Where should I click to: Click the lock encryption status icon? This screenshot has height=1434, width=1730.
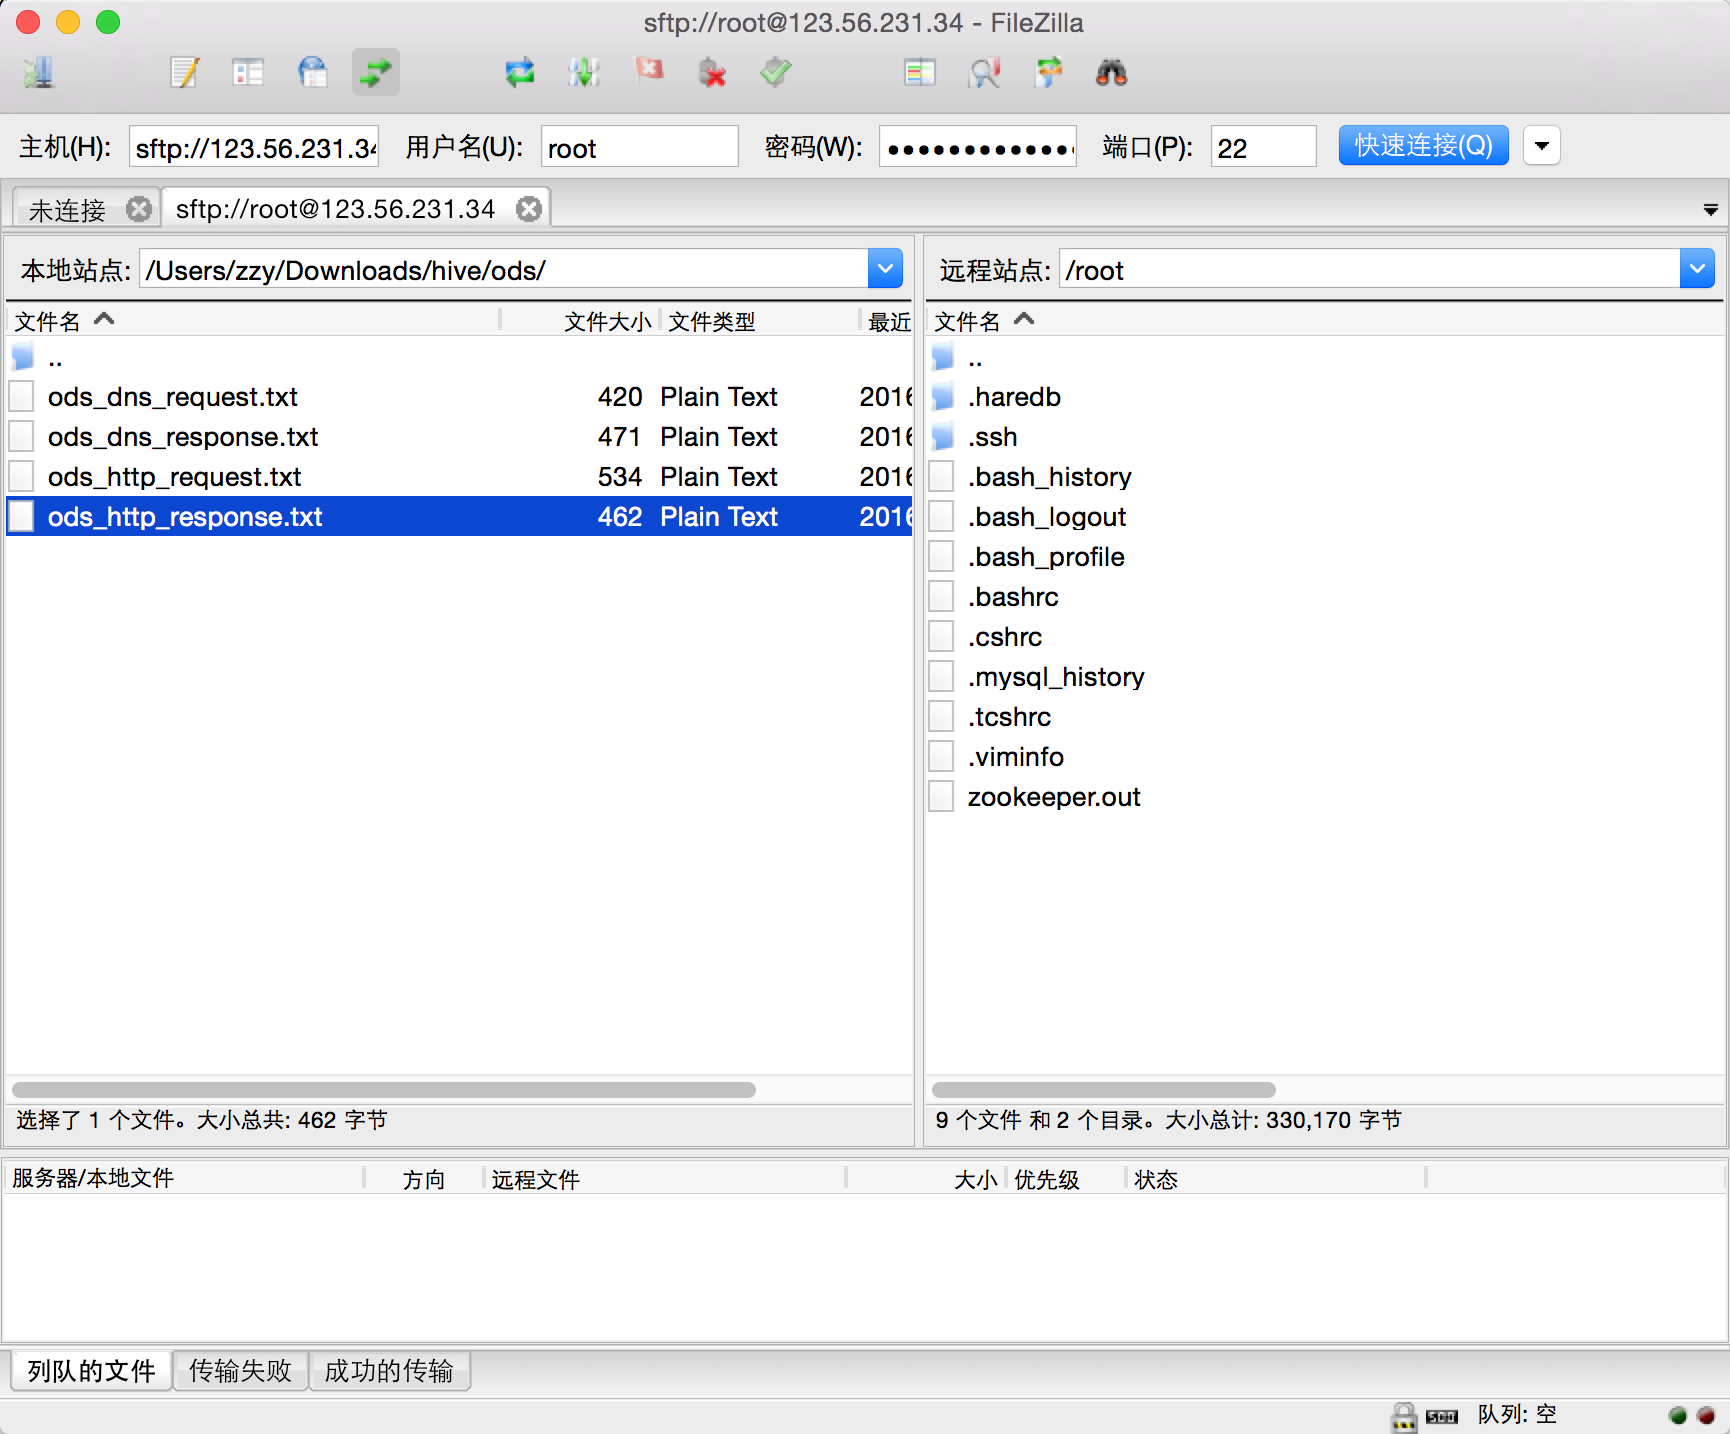1404,1416
